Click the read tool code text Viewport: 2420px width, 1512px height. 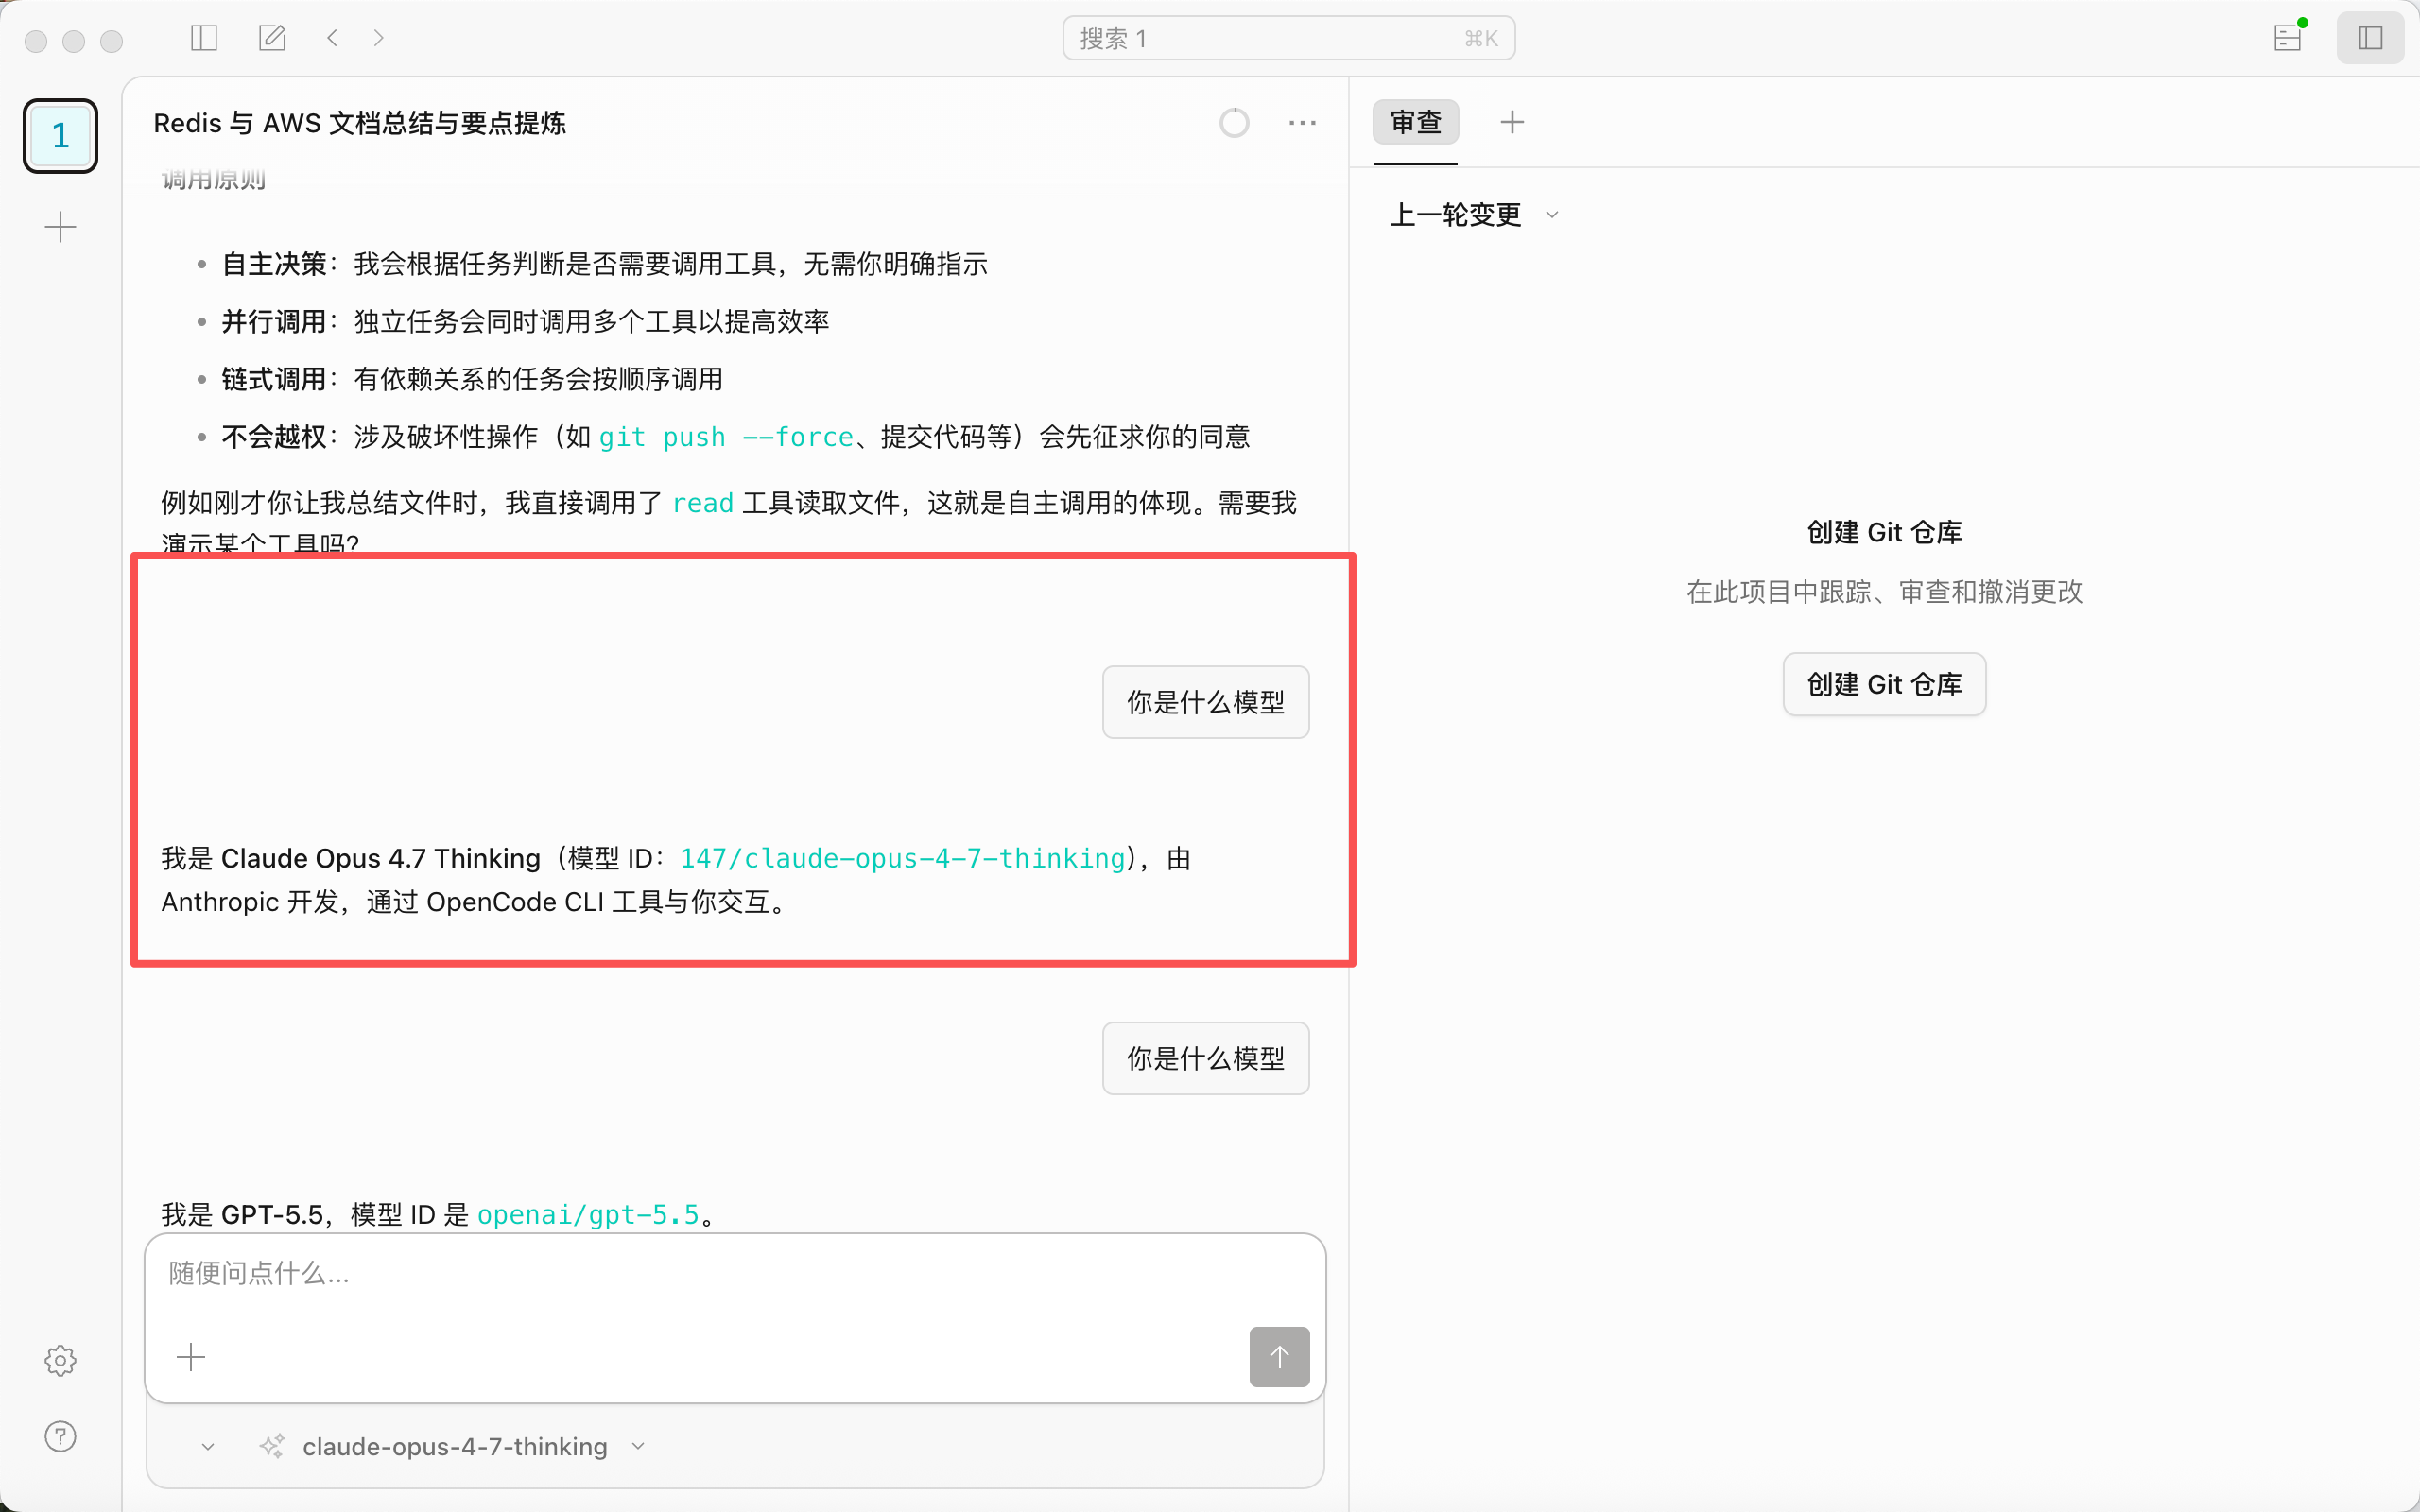pyautogui.click(x=702, y=503)
